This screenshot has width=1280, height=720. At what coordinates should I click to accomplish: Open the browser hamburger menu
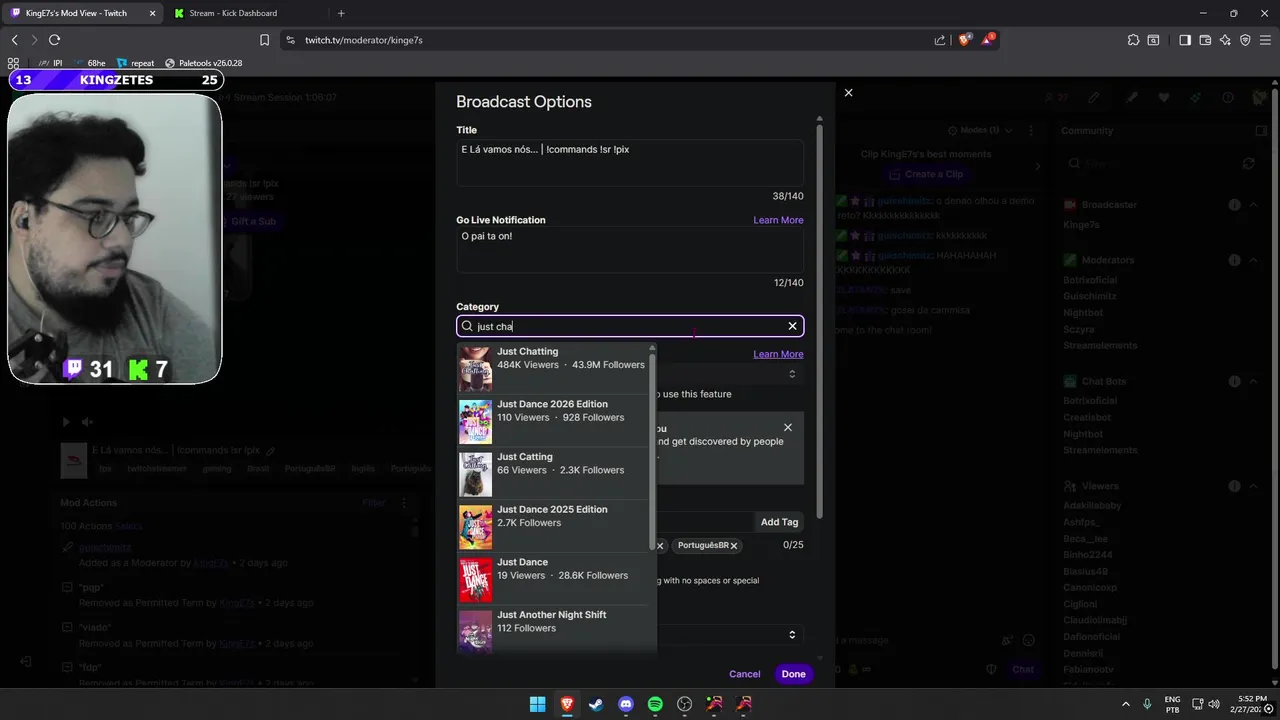1265,40
